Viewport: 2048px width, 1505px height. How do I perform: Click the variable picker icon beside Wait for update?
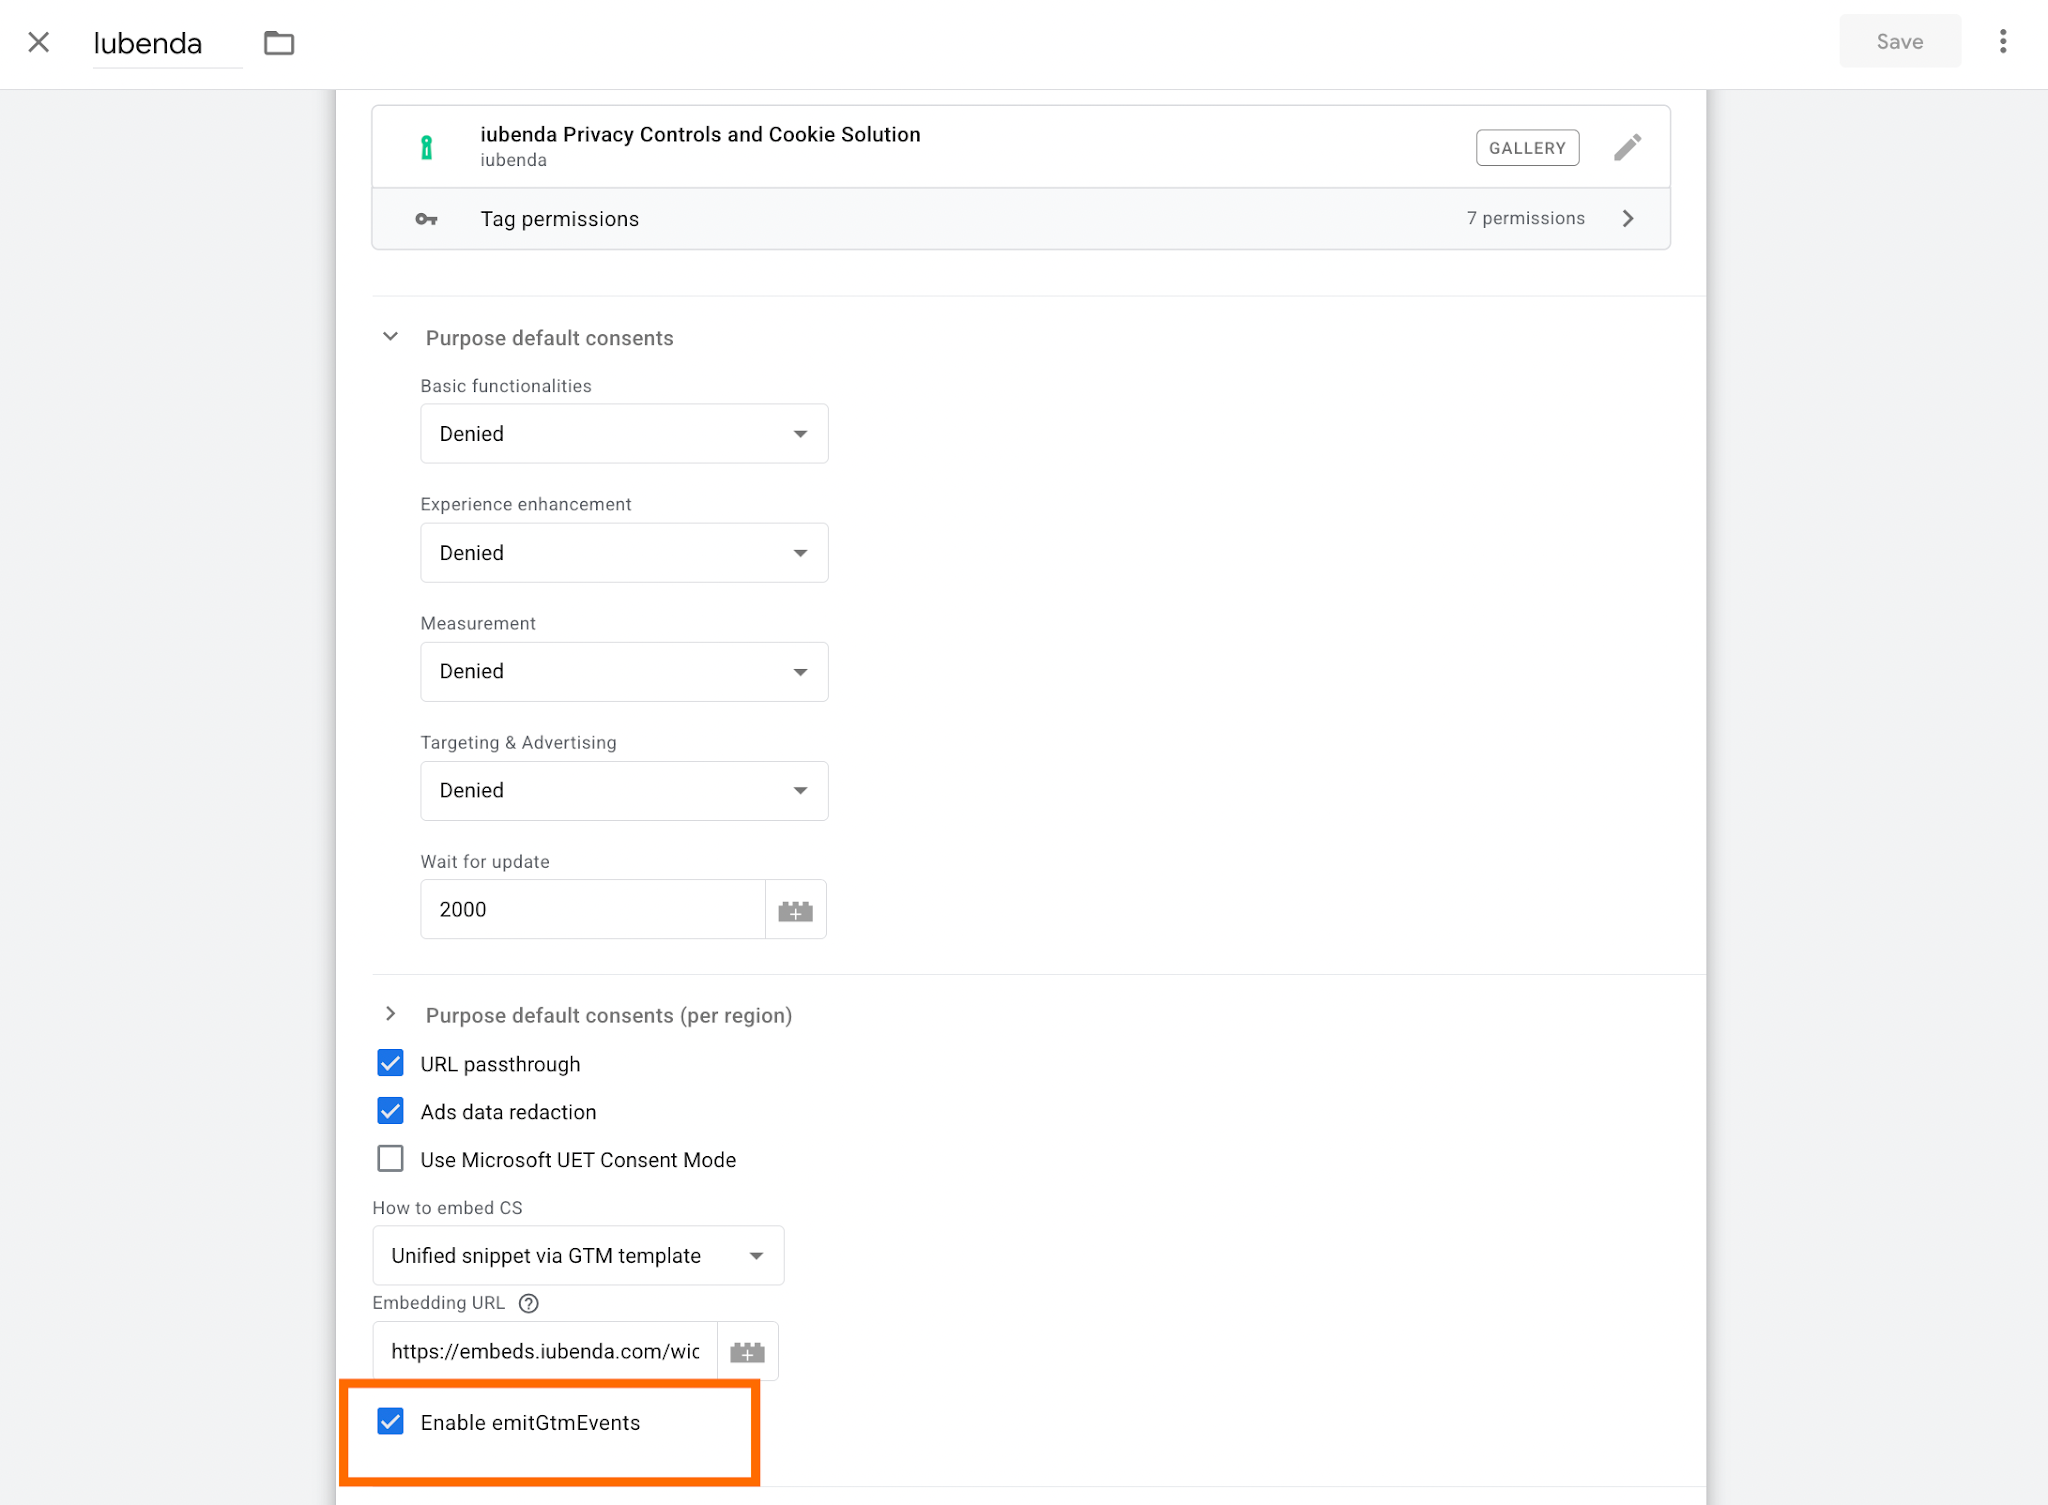(796, 909)
